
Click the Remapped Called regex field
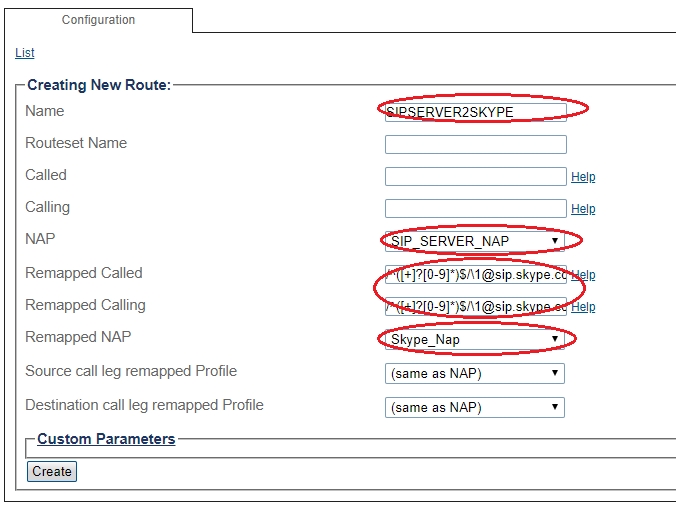pos(475,274)
